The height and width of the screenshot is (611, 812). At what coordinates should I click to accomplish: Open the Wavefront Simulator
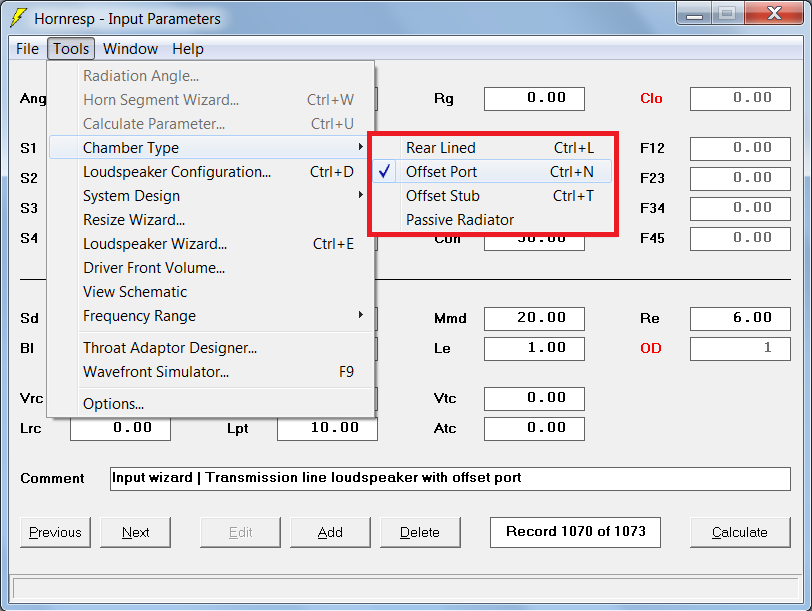pos(211,372)
